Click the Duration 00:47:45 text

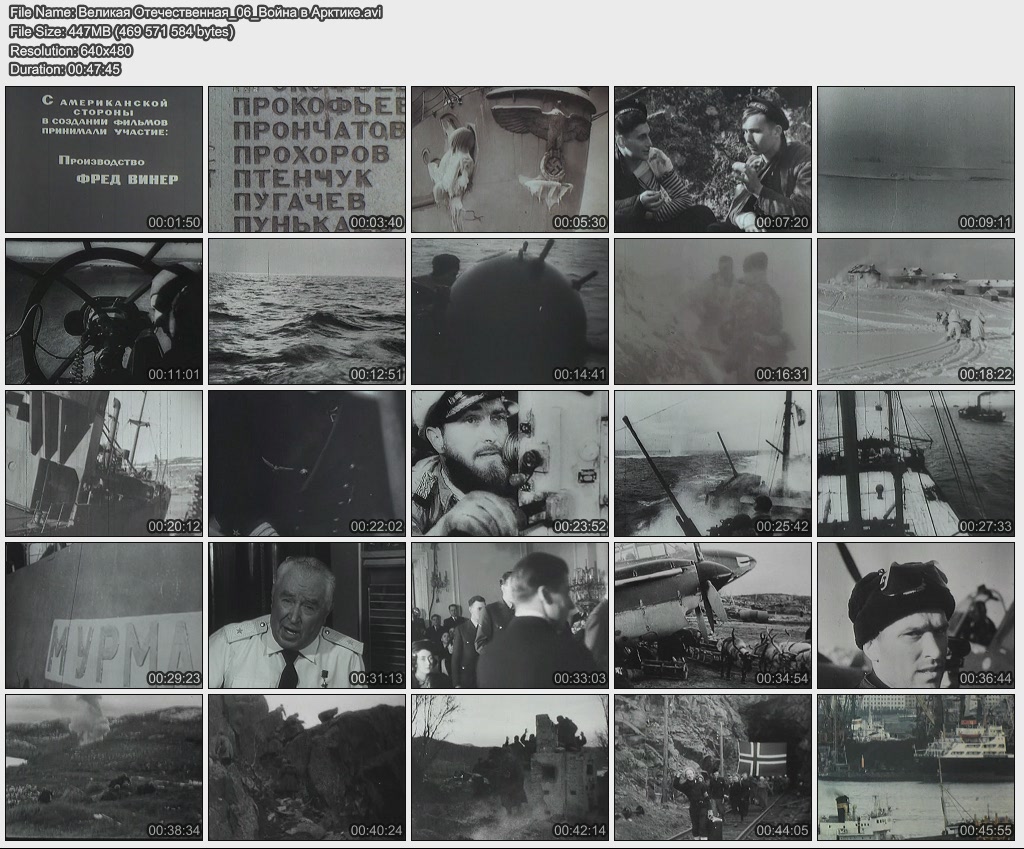pos(65,69)
